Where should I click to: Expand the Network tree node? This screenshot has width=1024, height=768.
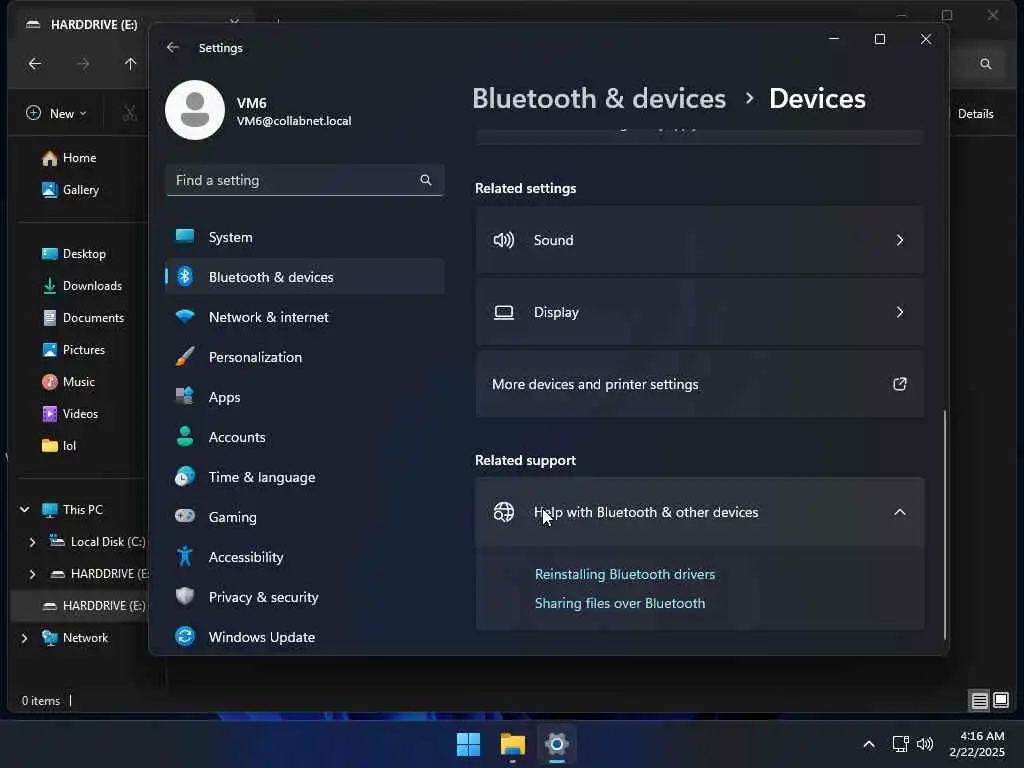25,637
